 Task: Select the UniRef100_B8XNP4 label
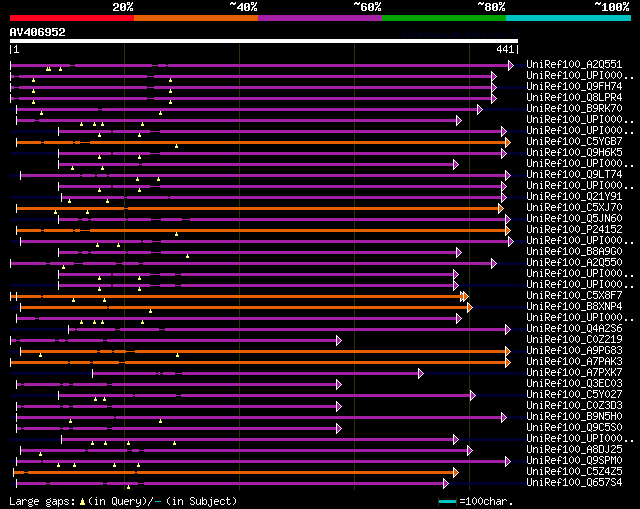click(574, 307)
